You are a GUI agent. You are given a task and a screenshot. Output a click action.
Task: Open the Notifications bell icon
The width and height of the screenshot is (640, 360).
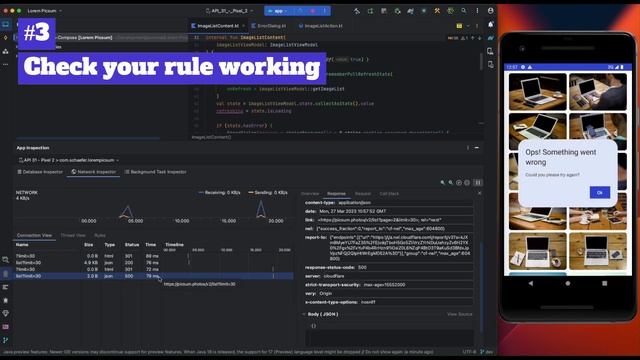click(x=491, y=24)
